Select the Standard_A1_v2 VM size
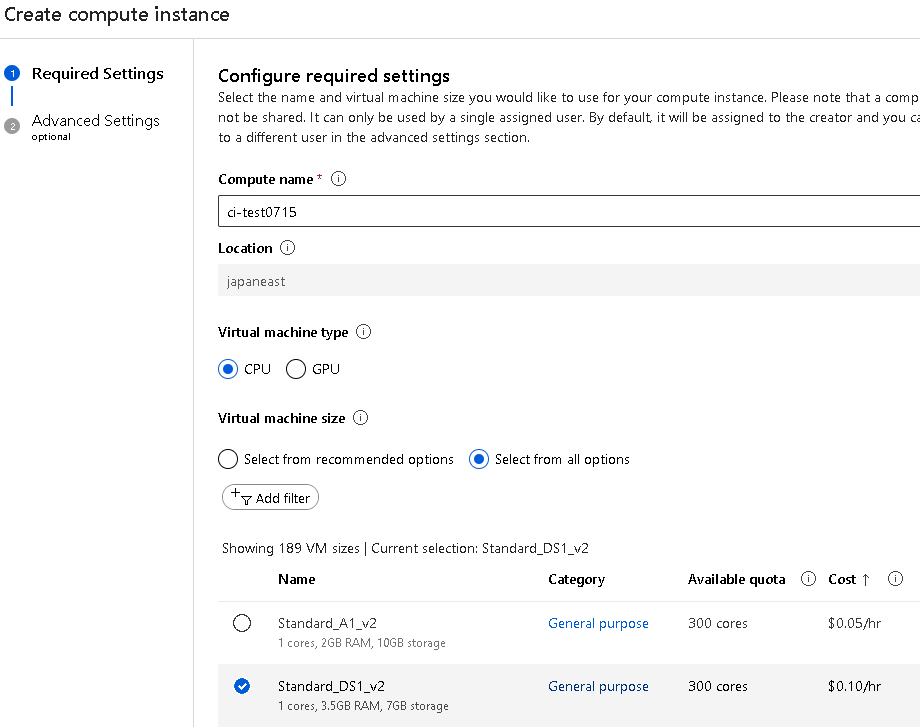The width and height of the screenshot is (920, 727). click(x=242, y=623)
